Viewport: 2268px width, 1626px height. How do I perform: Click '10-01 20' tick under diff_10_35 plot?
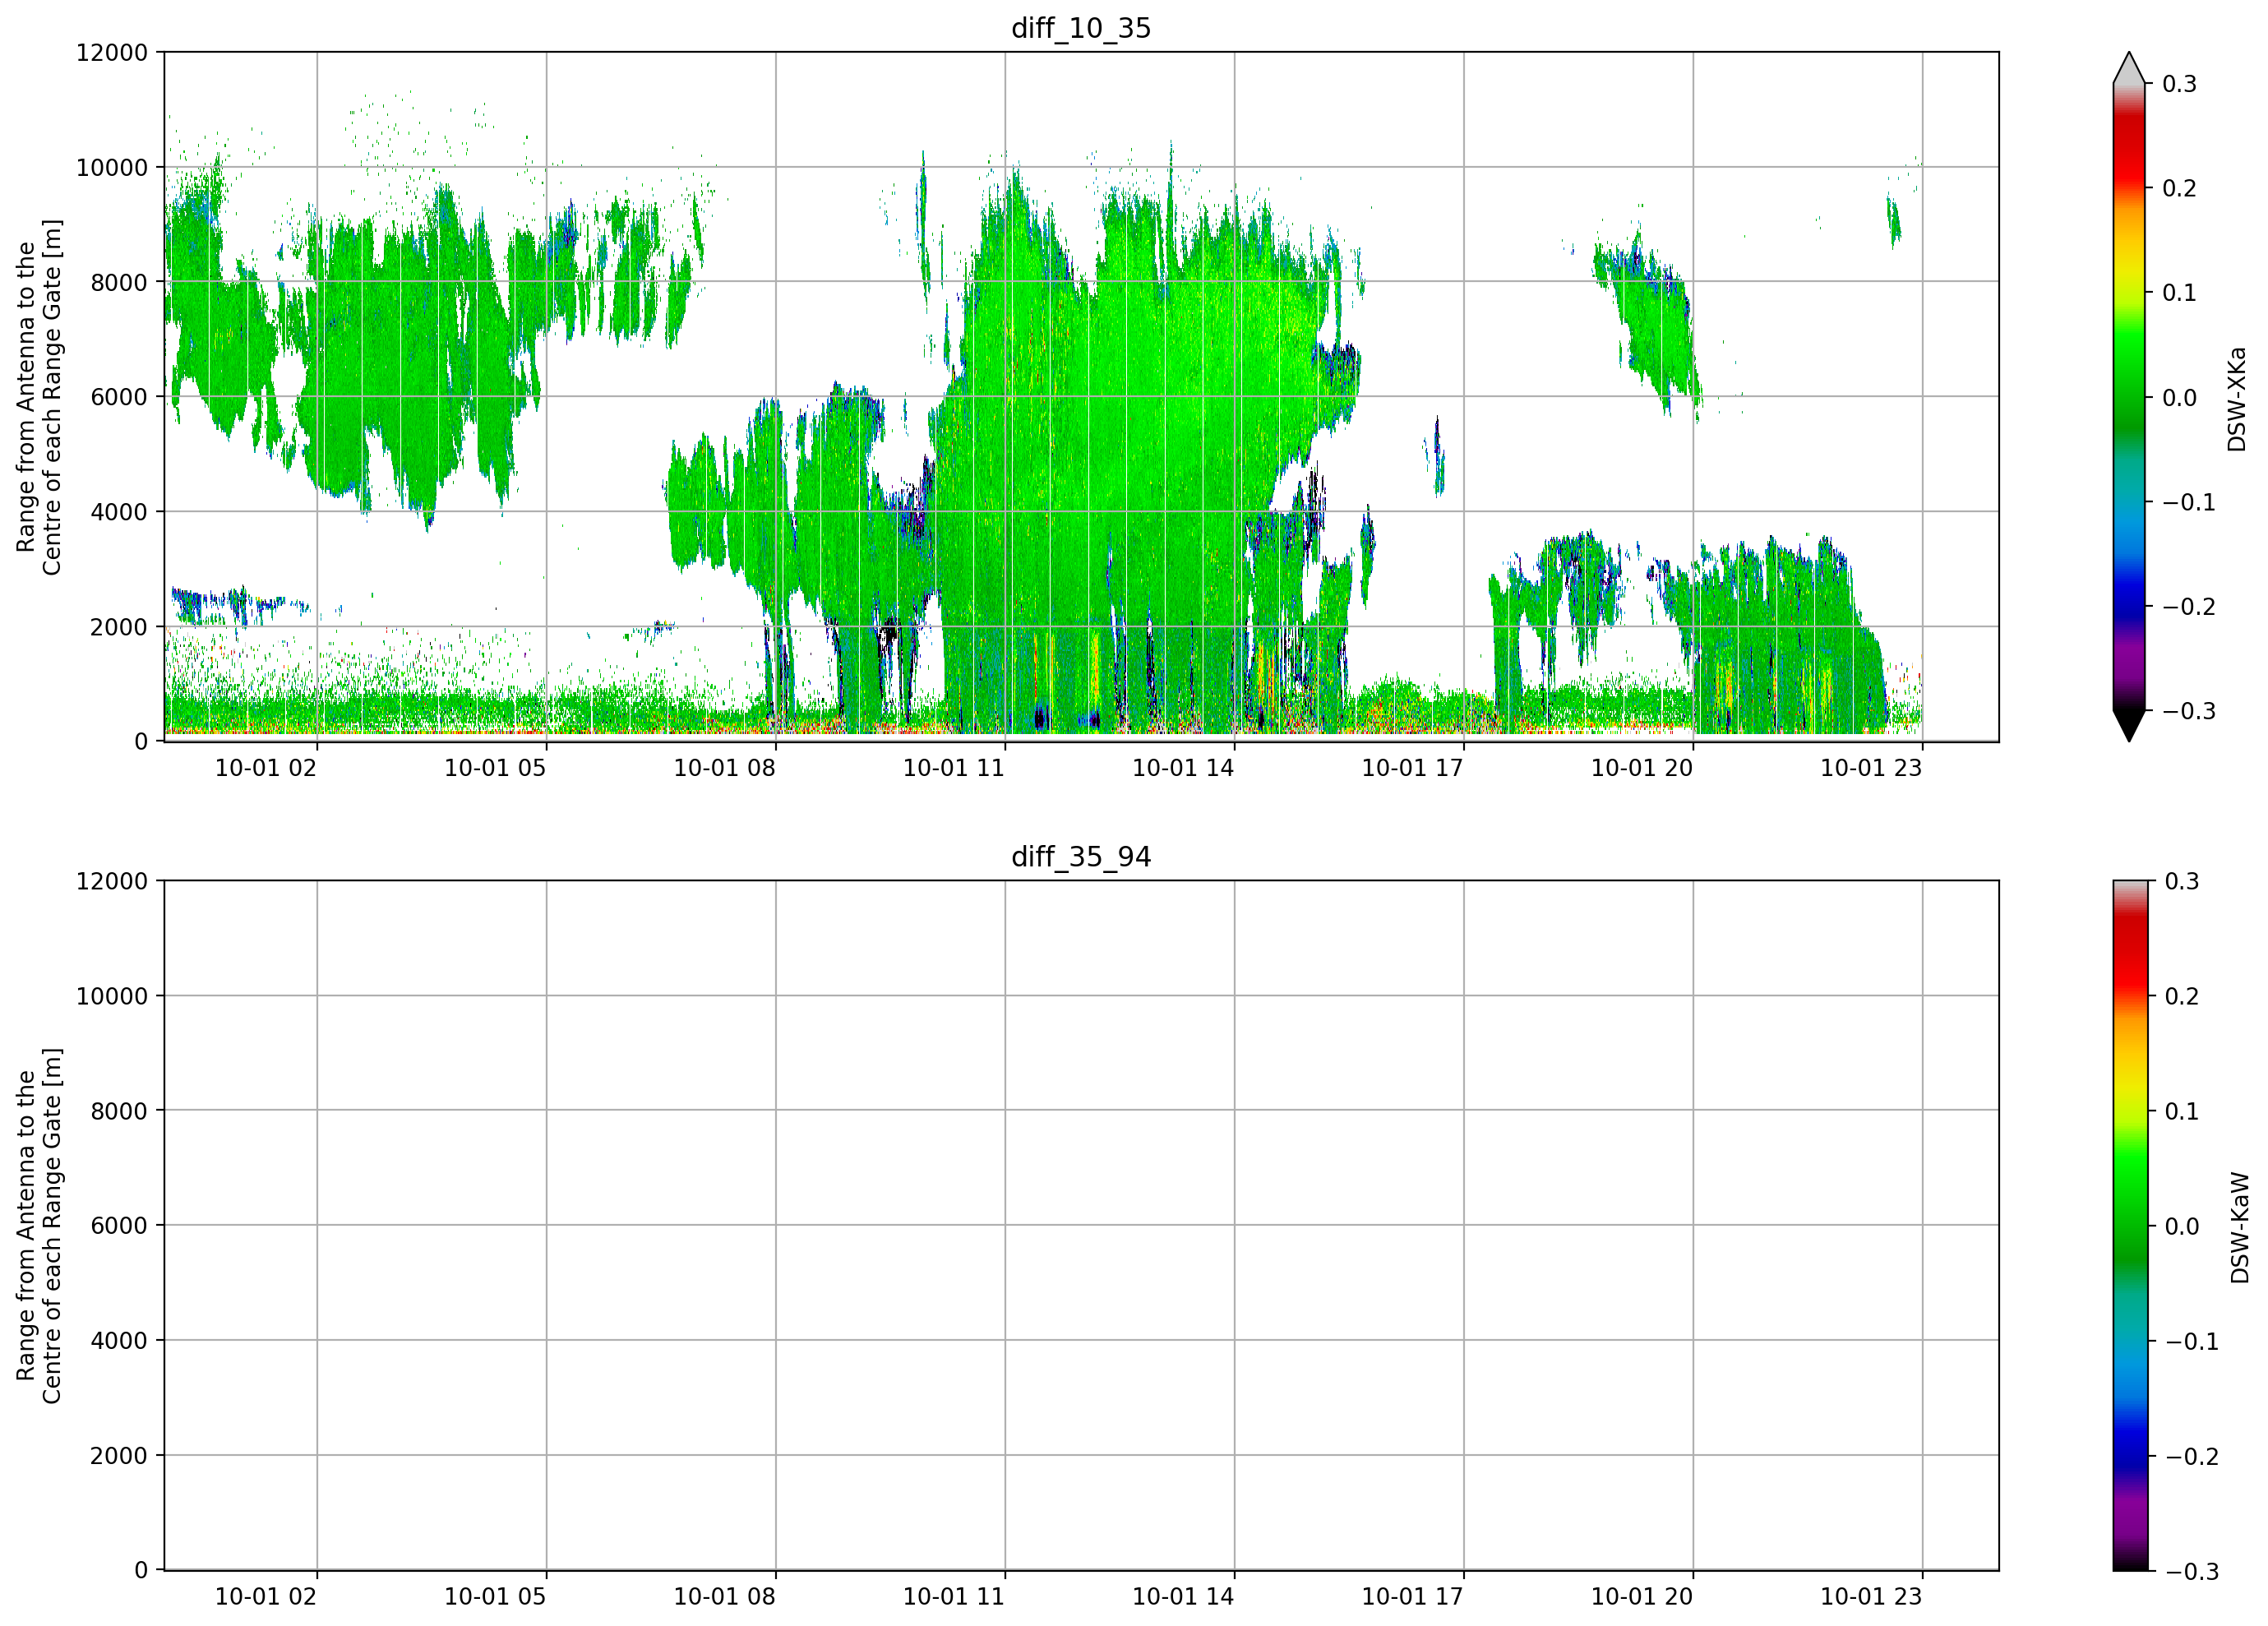(1642, 768)
